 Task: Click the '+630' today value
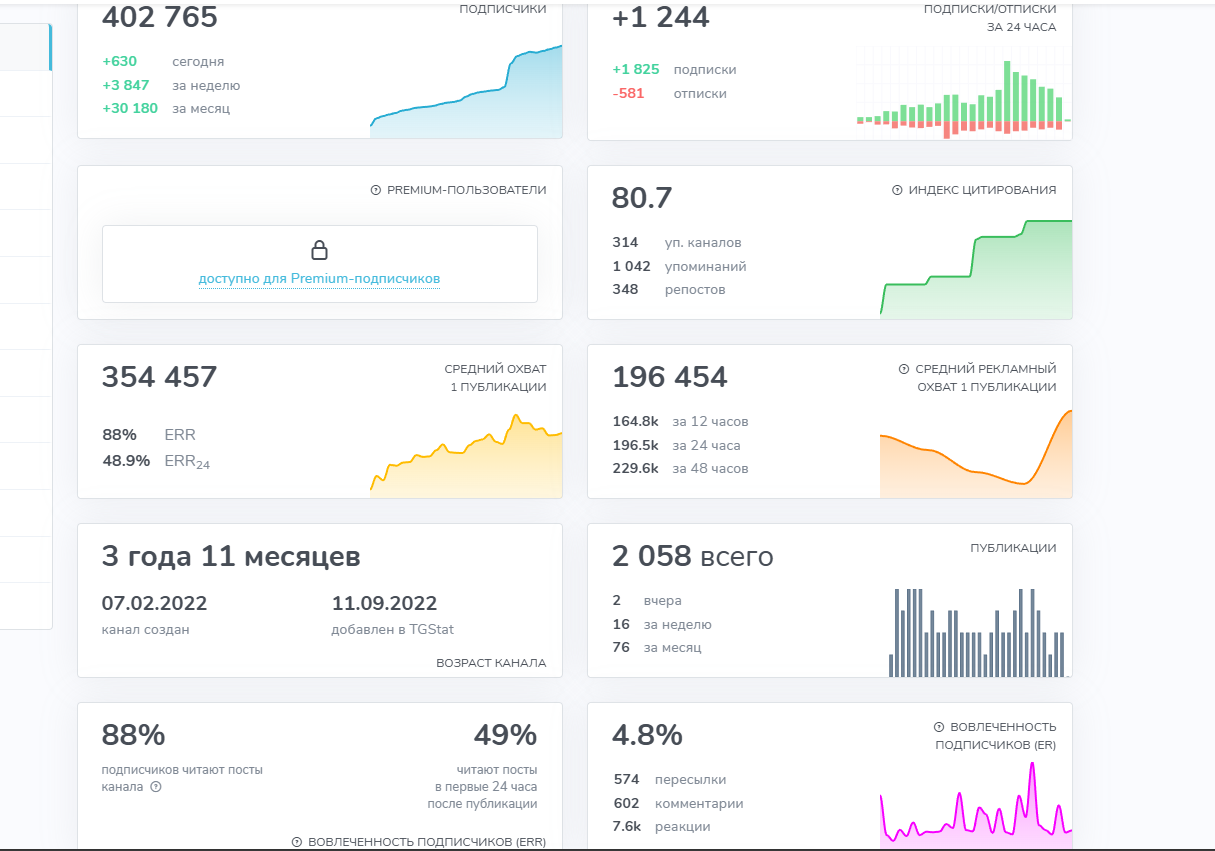point(119,61)
